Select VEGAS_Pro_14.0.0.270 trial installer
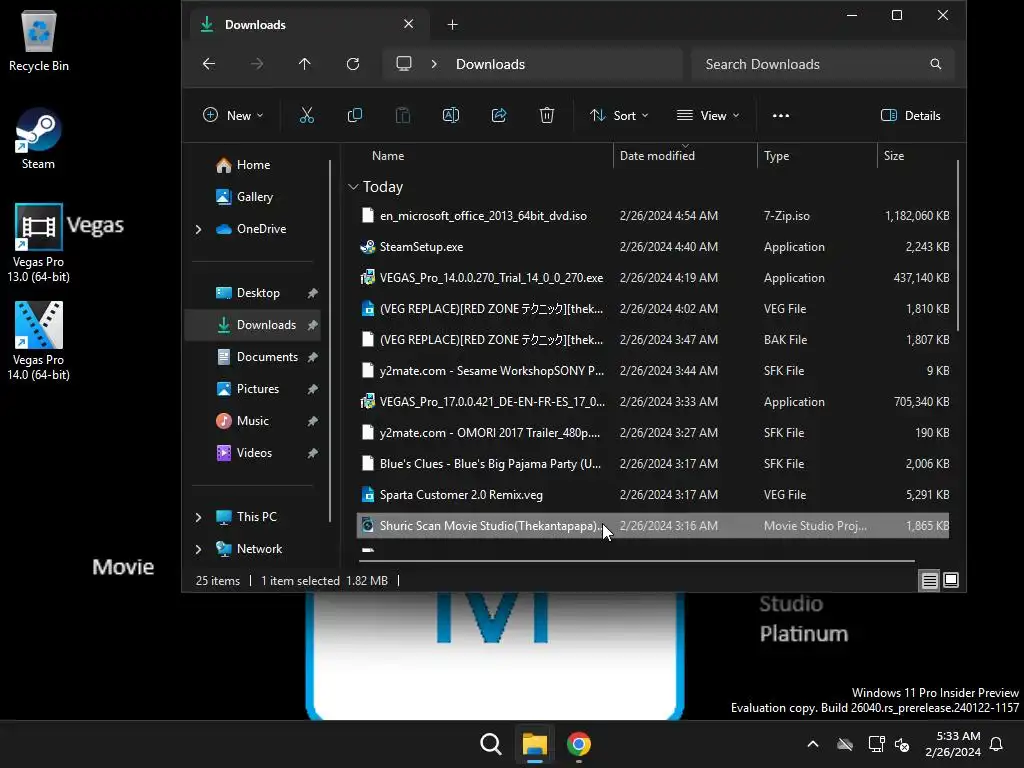1024x768 pixels. pos(653,278)
